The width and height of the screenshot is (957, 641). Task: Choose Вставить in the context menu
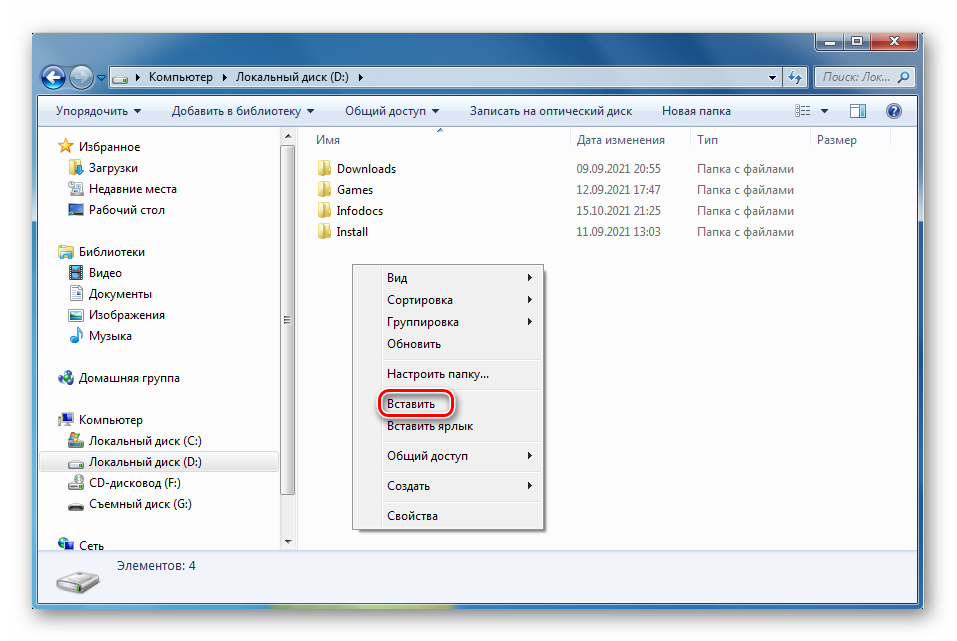(412, 404)
